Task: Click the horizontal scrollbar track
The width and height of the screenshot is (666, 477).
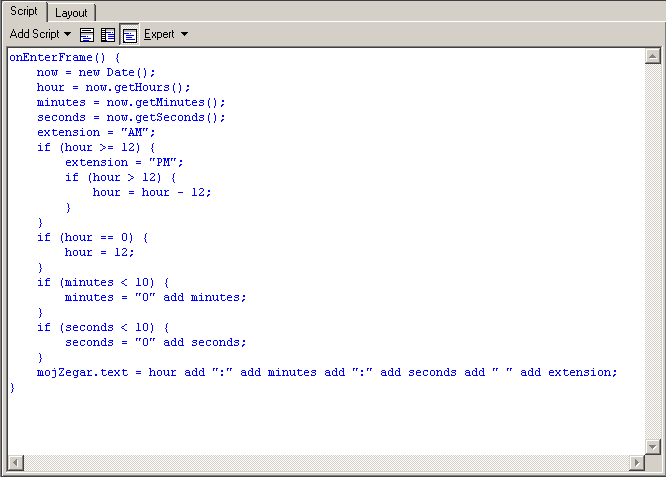Action: (326, 462)
